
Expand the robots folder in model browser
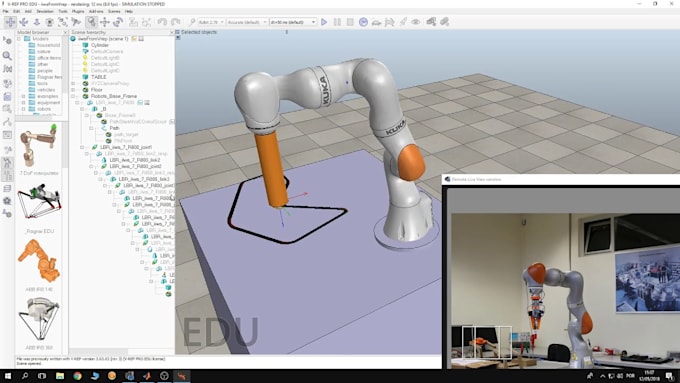point(23,109)
